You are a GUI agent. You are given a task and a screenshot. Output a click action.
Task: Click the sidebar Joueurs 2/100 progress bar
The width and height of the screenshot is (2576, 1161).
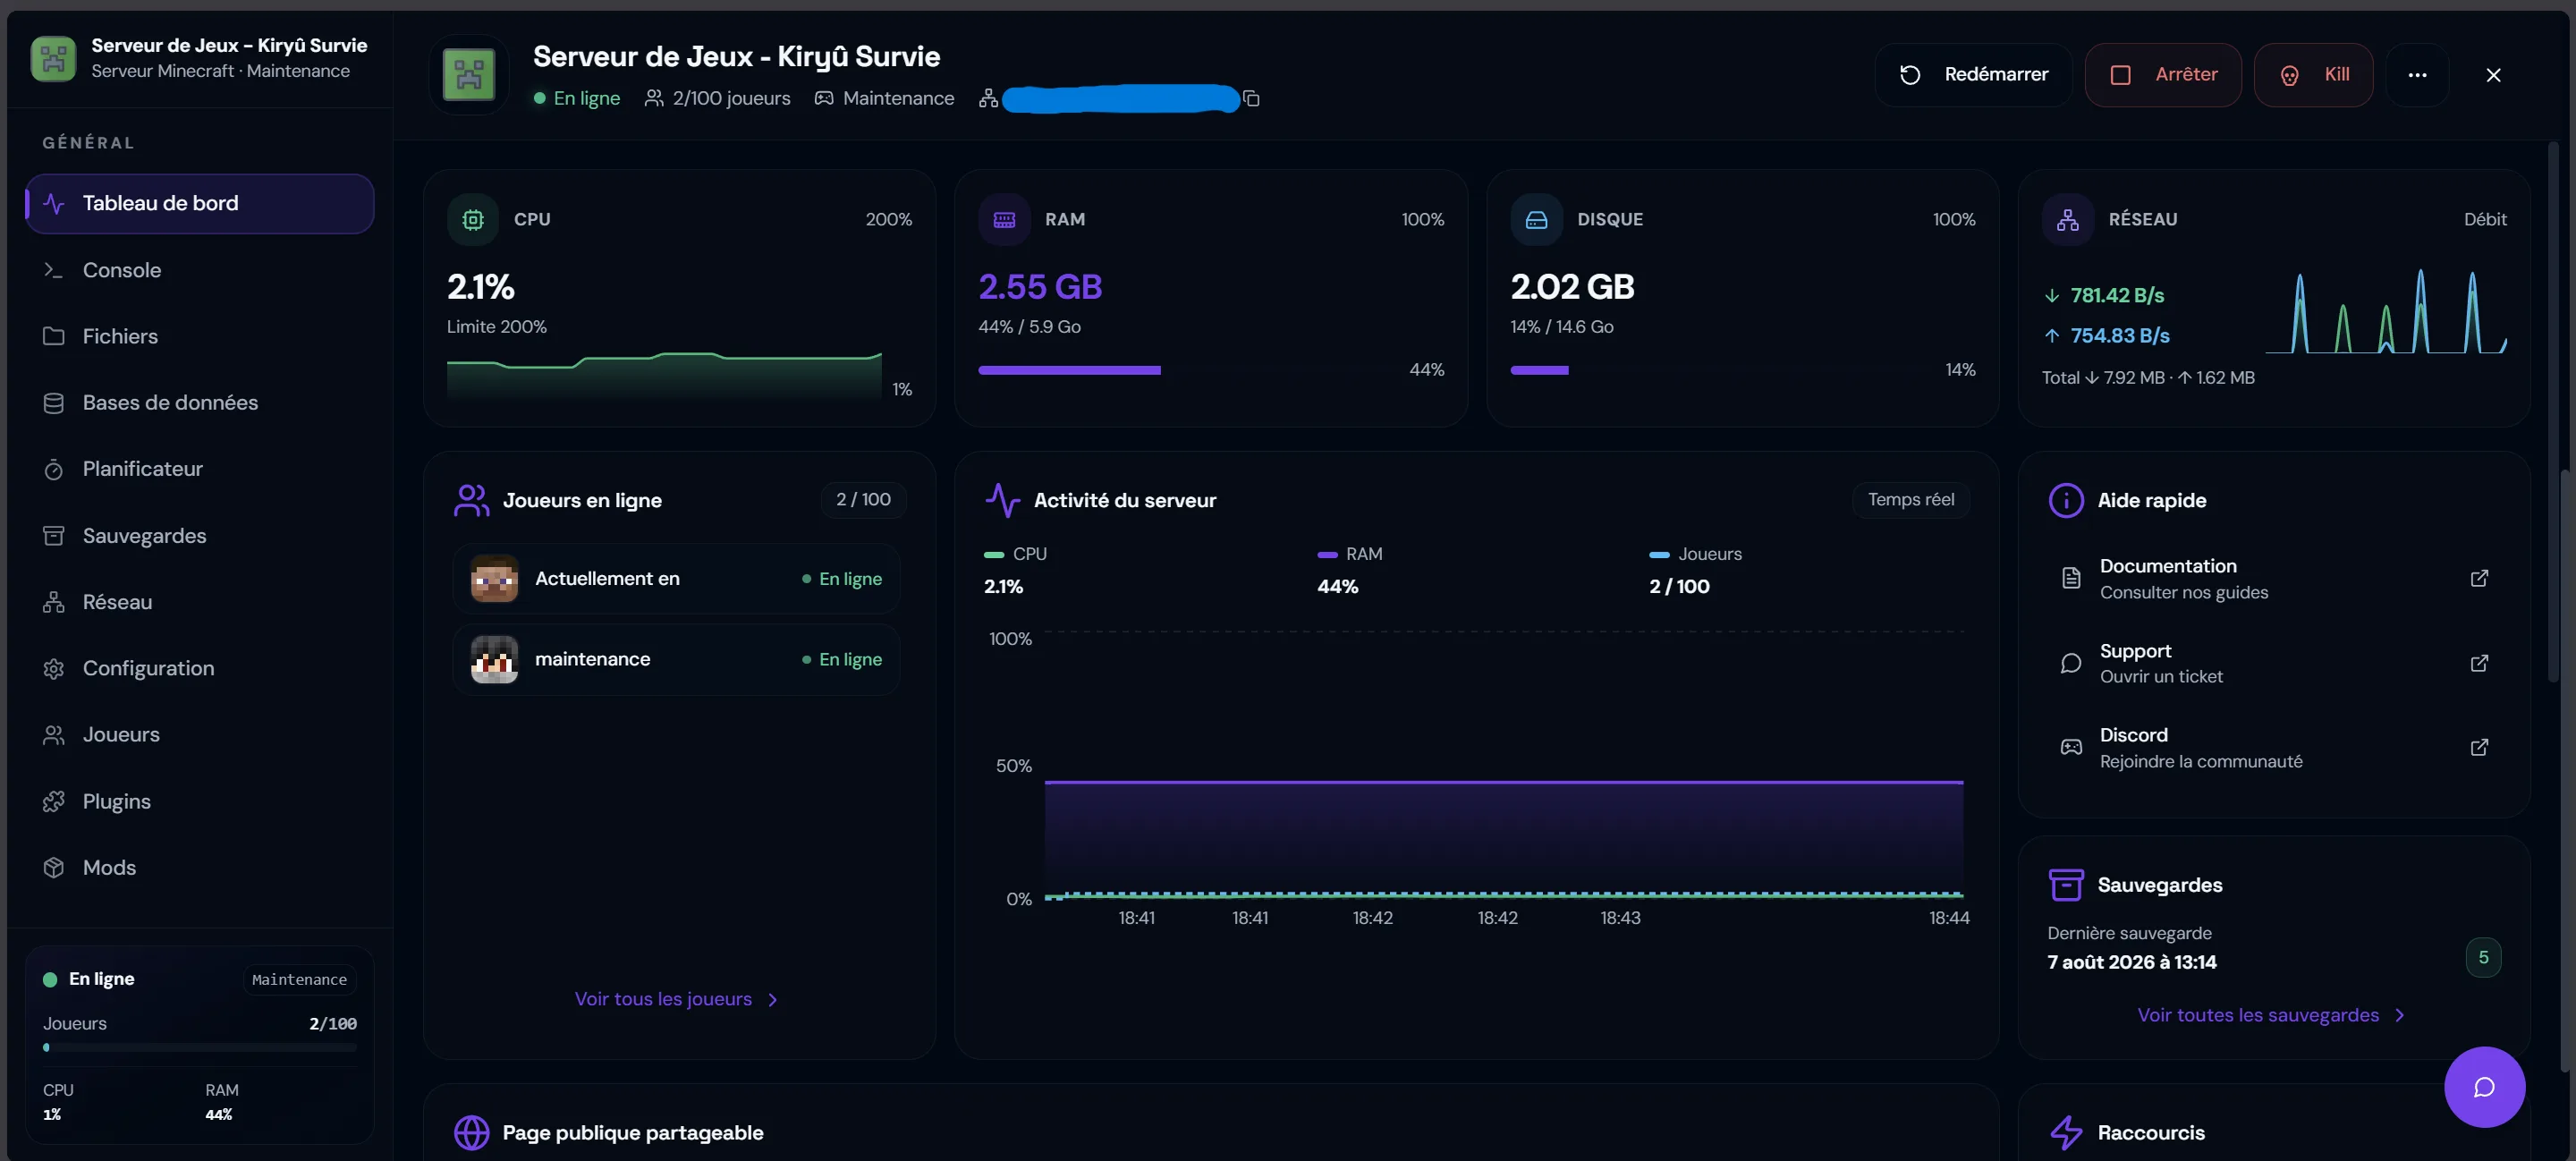pyautogui.click(x=200, y=1048)
